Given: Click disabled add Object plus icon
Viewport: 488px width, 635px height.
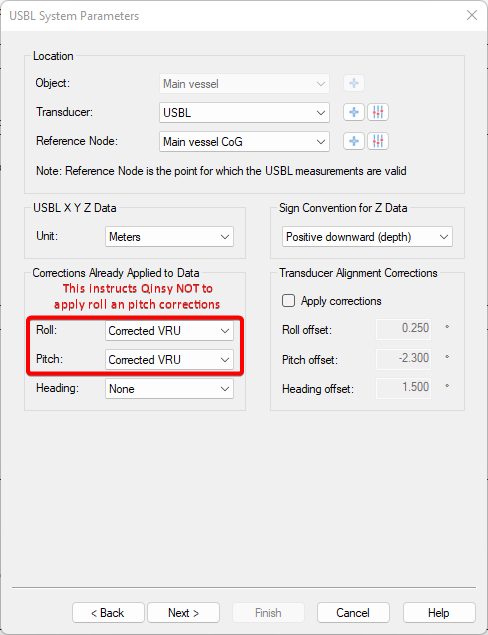Looking at the screenshot, I should [354, 83].
